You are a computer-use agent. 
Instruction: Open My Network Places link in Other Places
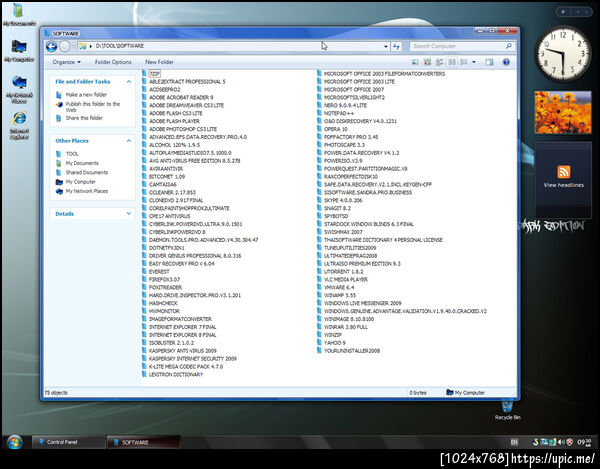tap(87, 191)
